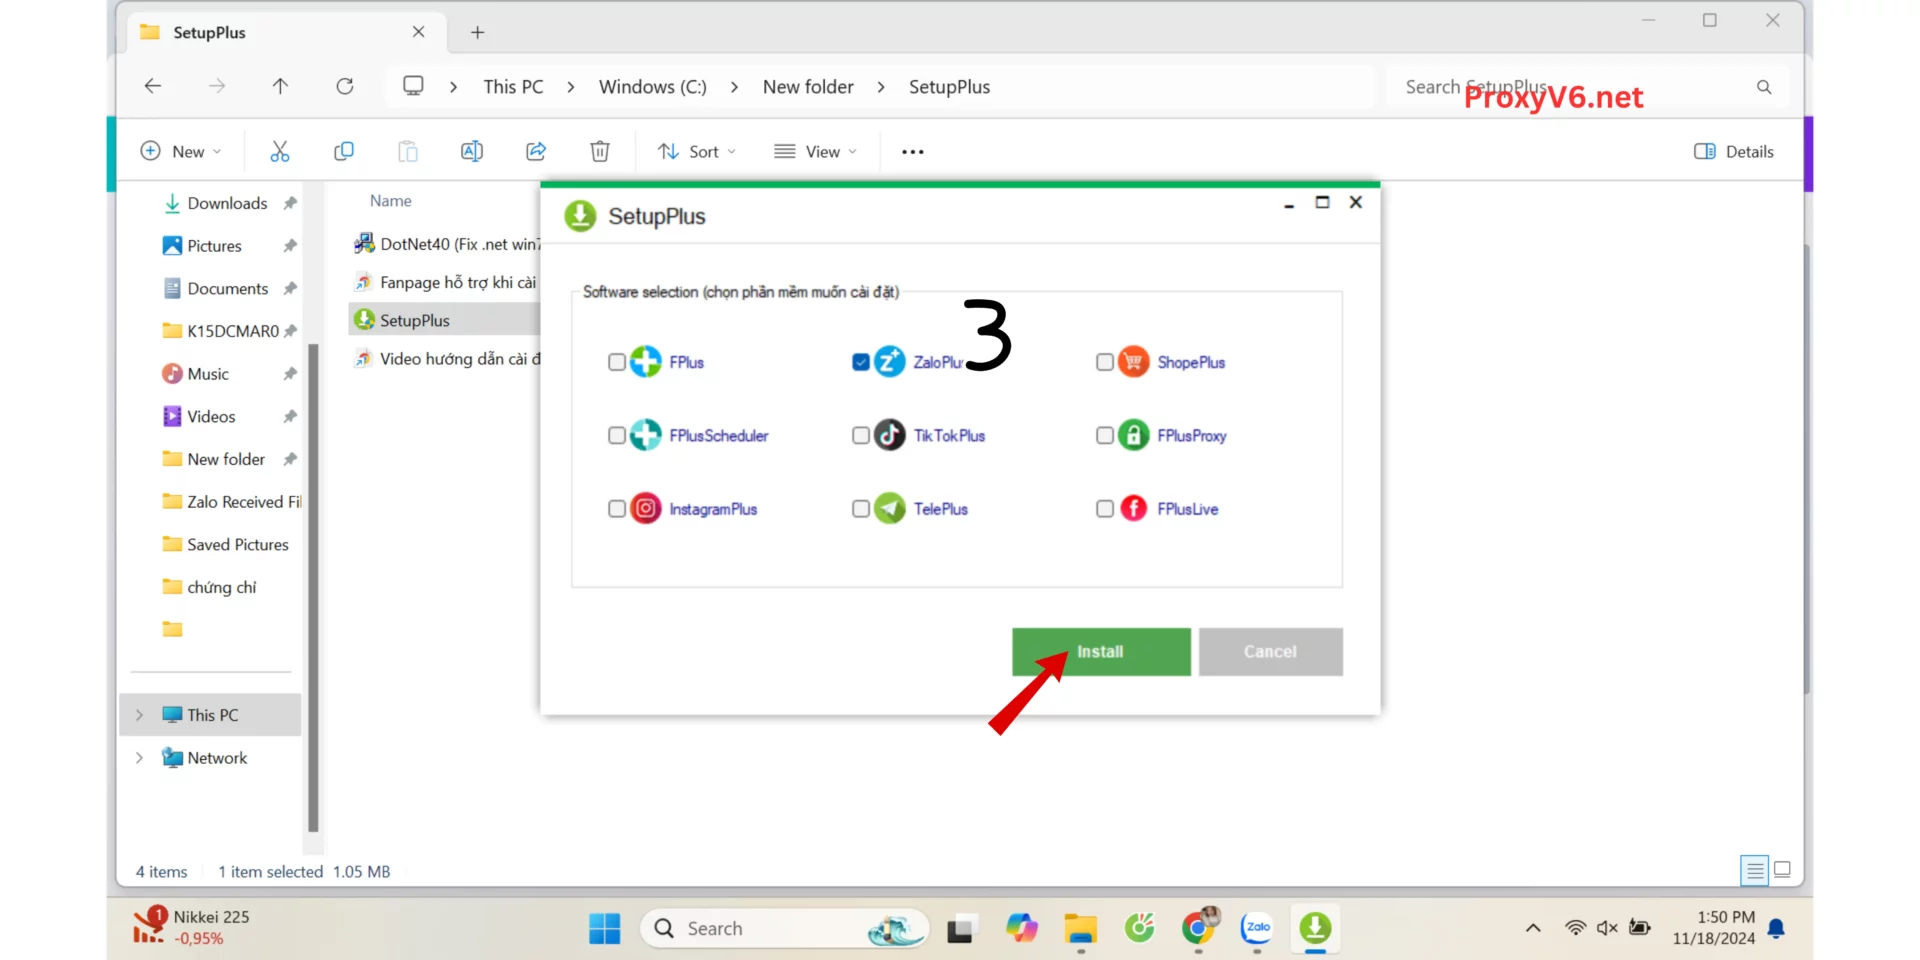Click the Search SetupPlus input field
Screen dimensions: 1920x960
(x=1585, y=87)
